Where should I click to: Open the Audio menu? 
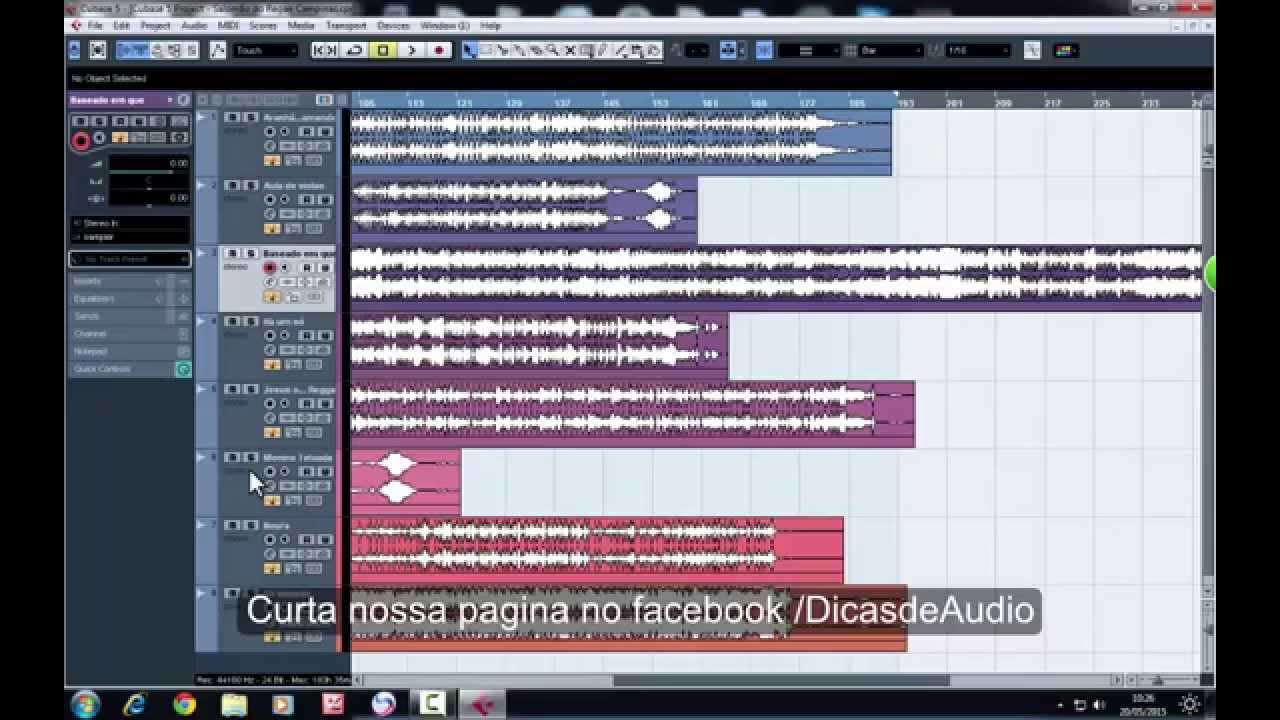(194, 25)
